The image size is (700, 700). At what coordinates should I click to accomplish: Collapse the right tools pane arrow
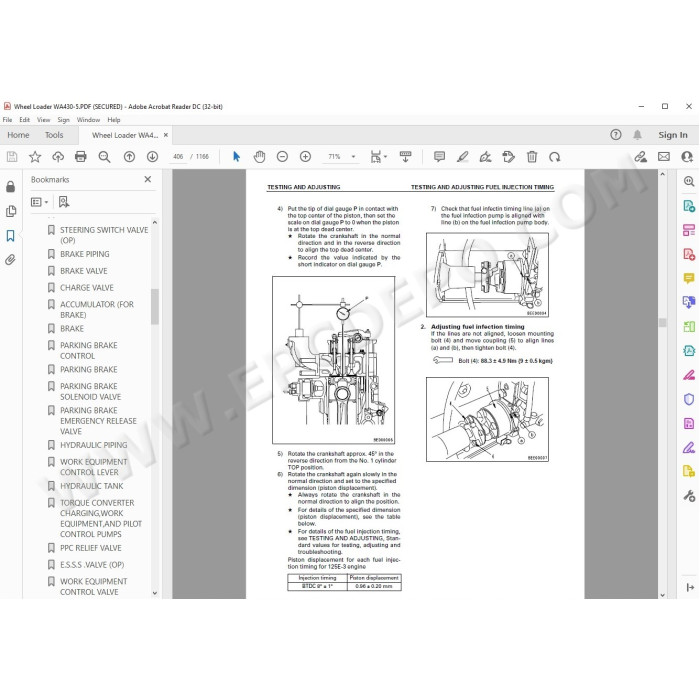pyautogui.click(x=690, y=588)
